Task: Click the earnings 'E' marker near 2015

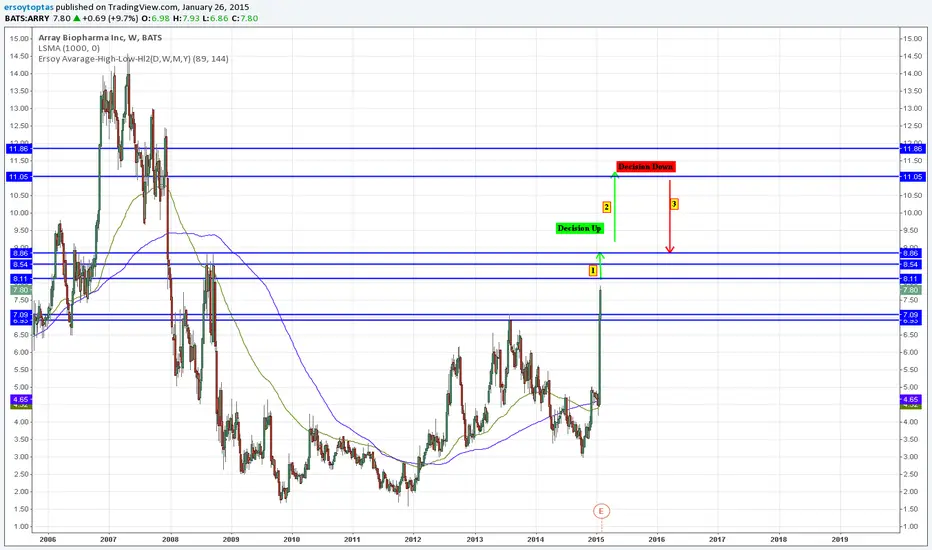Action: (x=601, y=511)
